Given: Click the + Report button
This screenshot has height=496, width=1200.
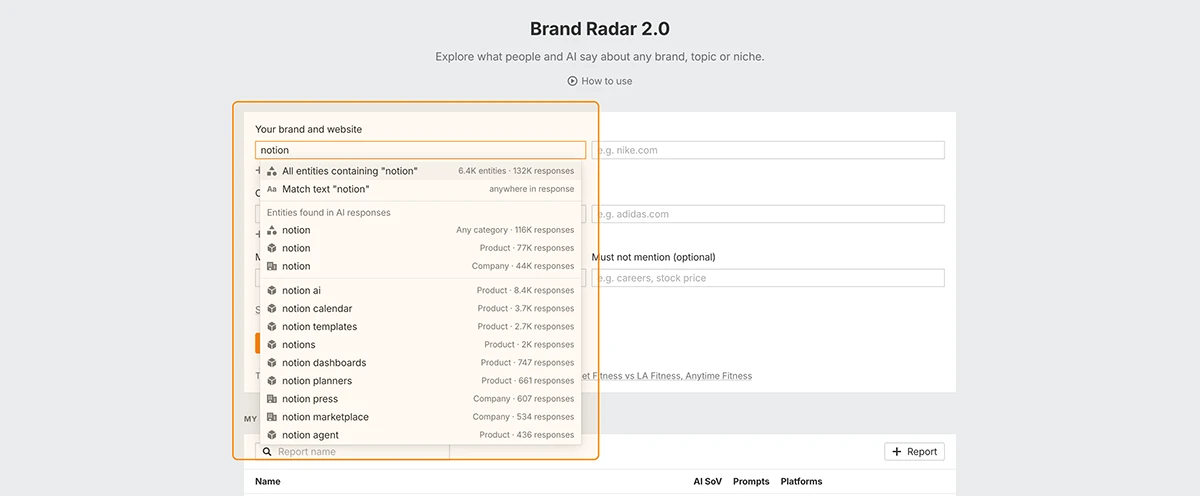Looking at the screenshot, I should pyautogui.click(x=914, y=452).
